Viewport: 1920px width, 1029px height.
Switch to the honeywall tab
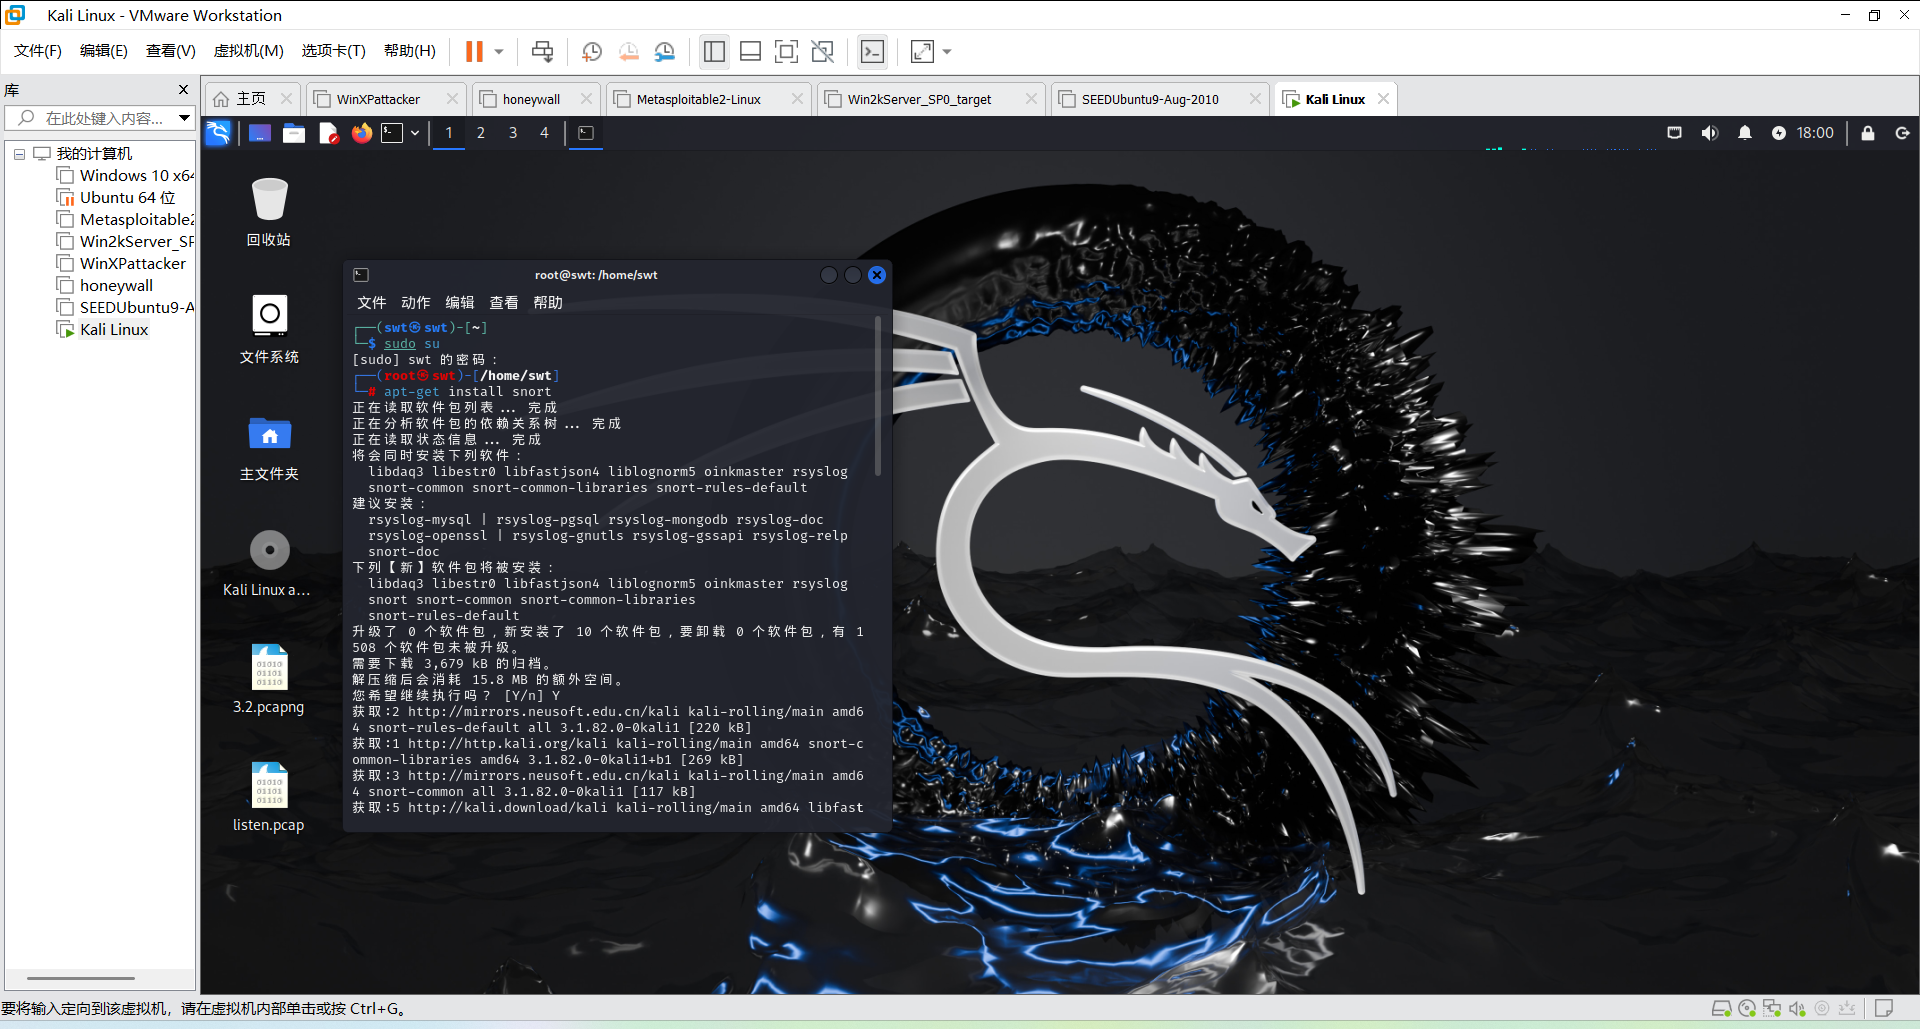pyautogui.click(x=530, y=99)
